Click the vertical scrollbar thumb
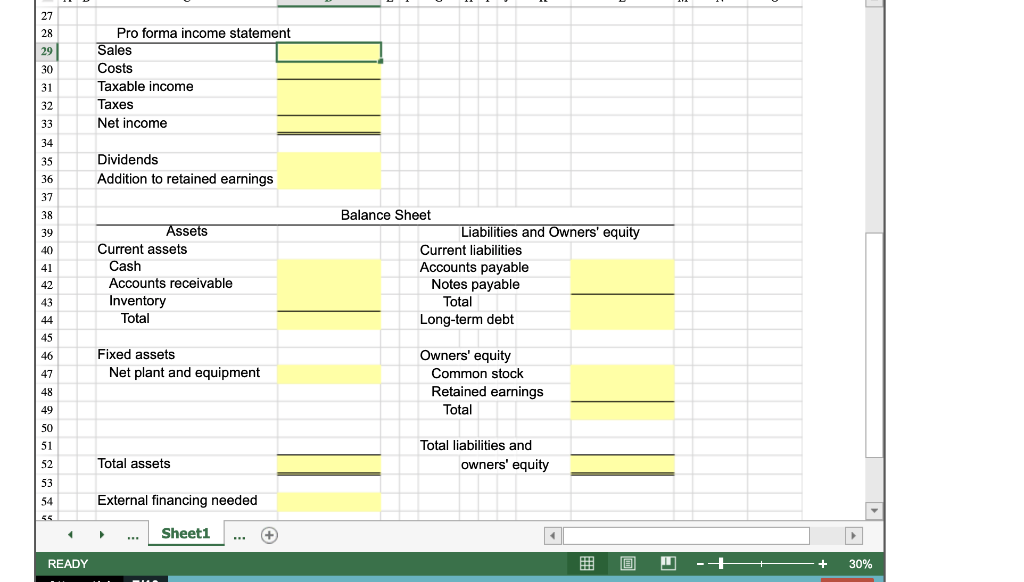1024x582 pixels. 874,346
